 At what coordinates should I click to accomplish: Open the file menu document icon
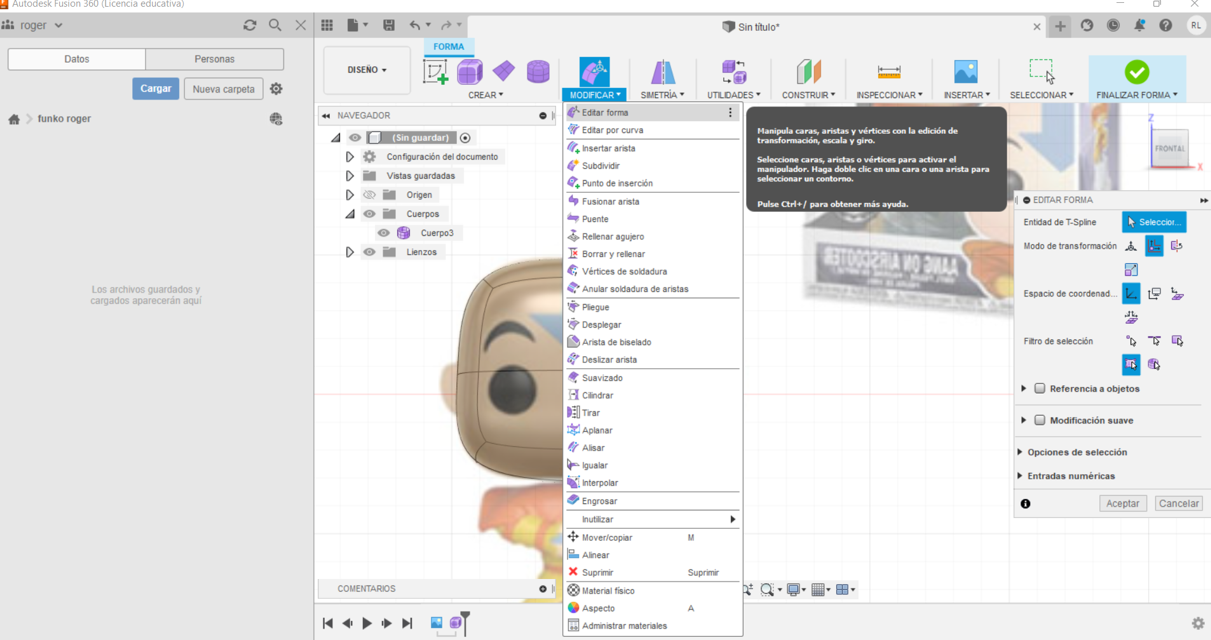[x=353, y=25]
